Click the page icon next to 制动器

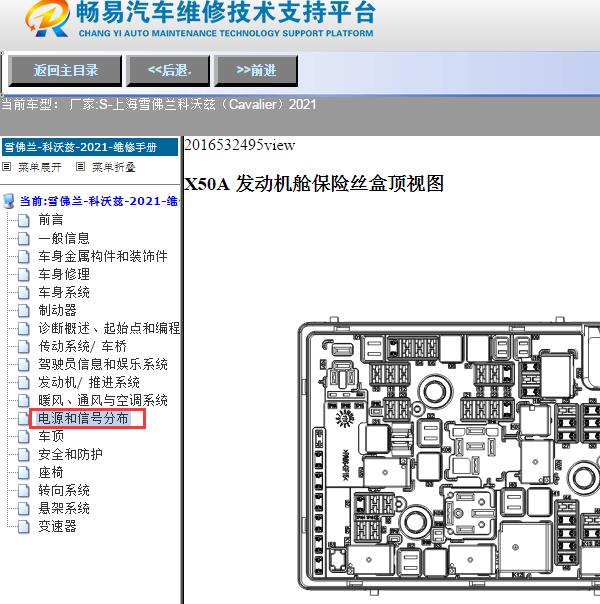pos(24,310)
